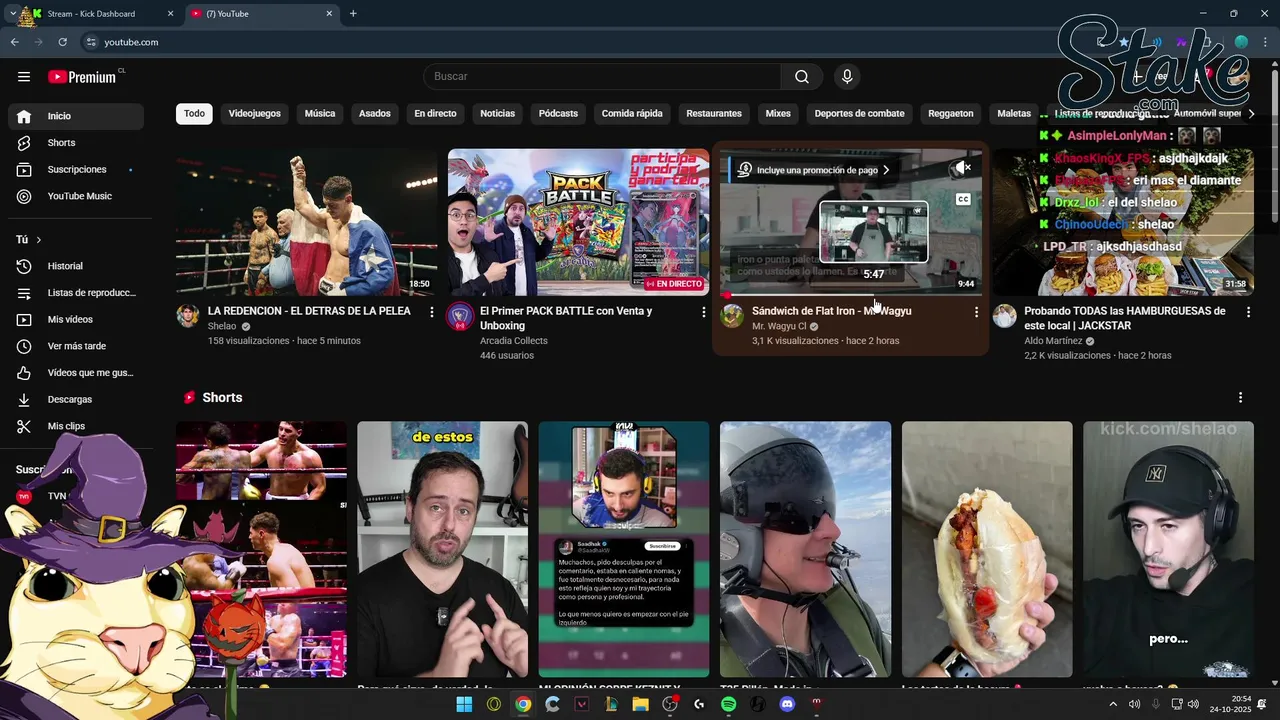Go back with the browser back arrow
1280x720 pixels.
pyautogui.click(x=14, y=42)
